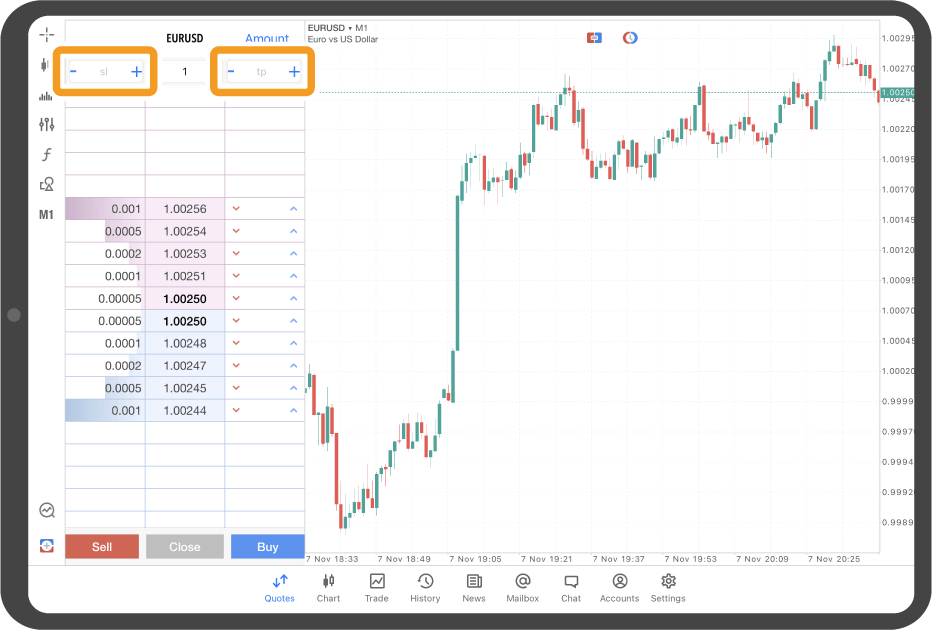Image resolution: width=932 pixels, height=630 pixels.
Task: Click red down chevron on 1.00248 row
Action: coord(236,343)
